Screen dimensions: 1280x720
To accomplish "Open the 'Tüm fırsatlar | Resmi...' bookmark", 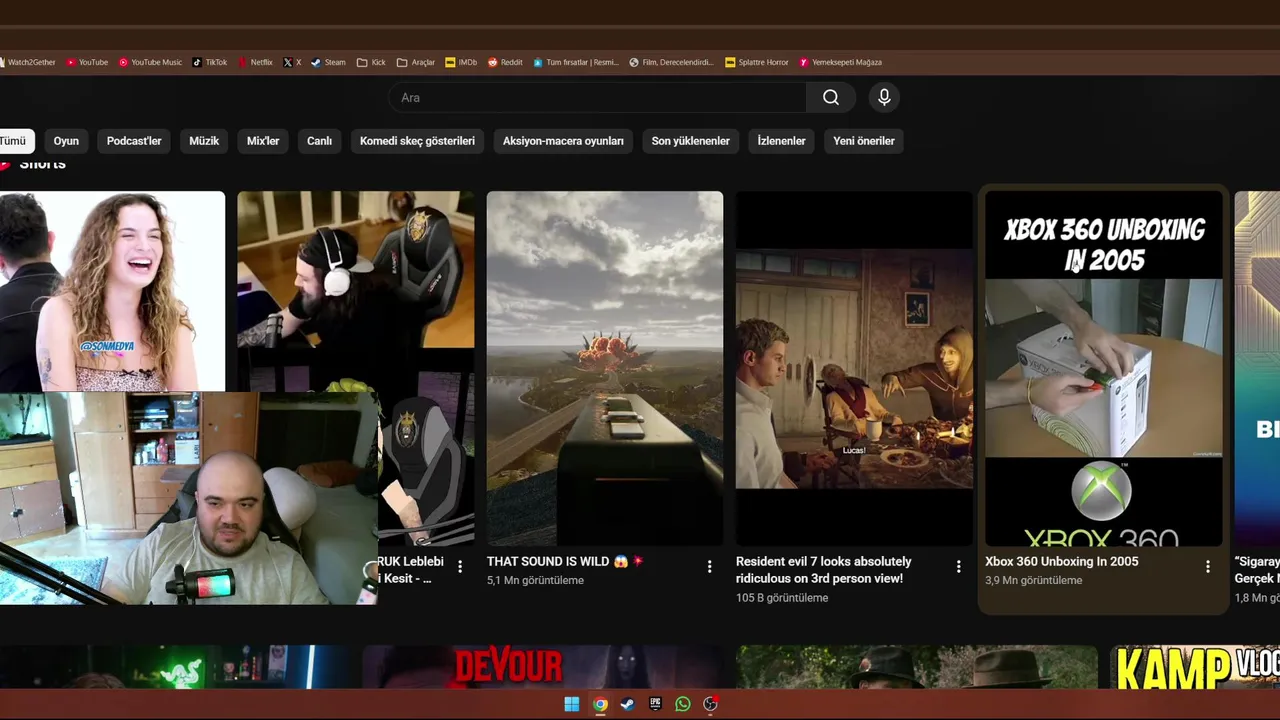I will (576, 62).
